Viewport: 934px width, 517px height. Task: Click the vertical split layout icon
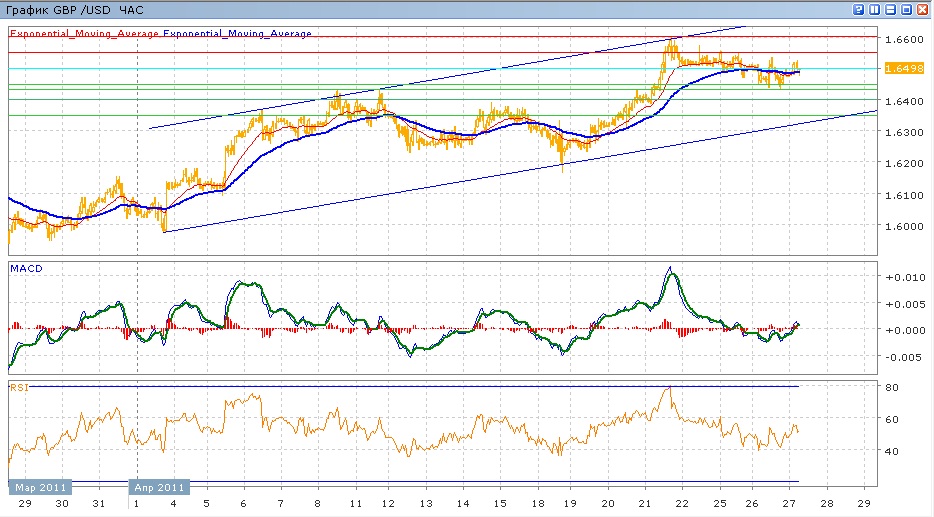pyautogui.click(x=874, y=9)
